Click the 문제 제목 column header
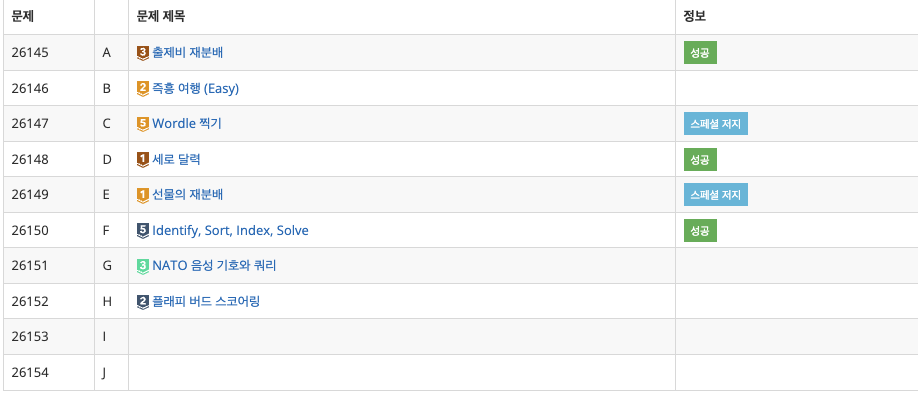The width and height of the screenshot is (918, 403). click(160, 17)
